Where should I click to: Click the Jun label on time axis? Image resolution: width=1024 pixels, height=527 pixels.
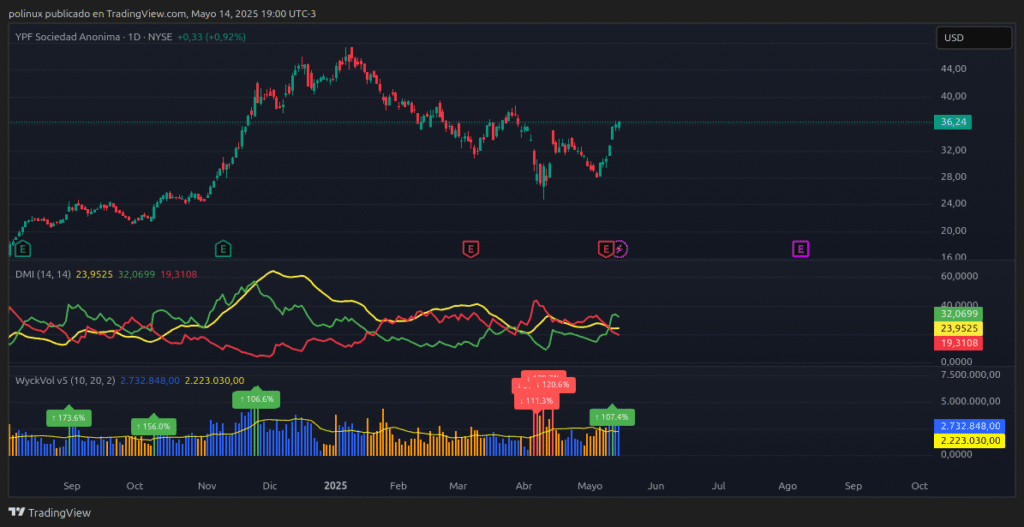(x=656, y=486)
